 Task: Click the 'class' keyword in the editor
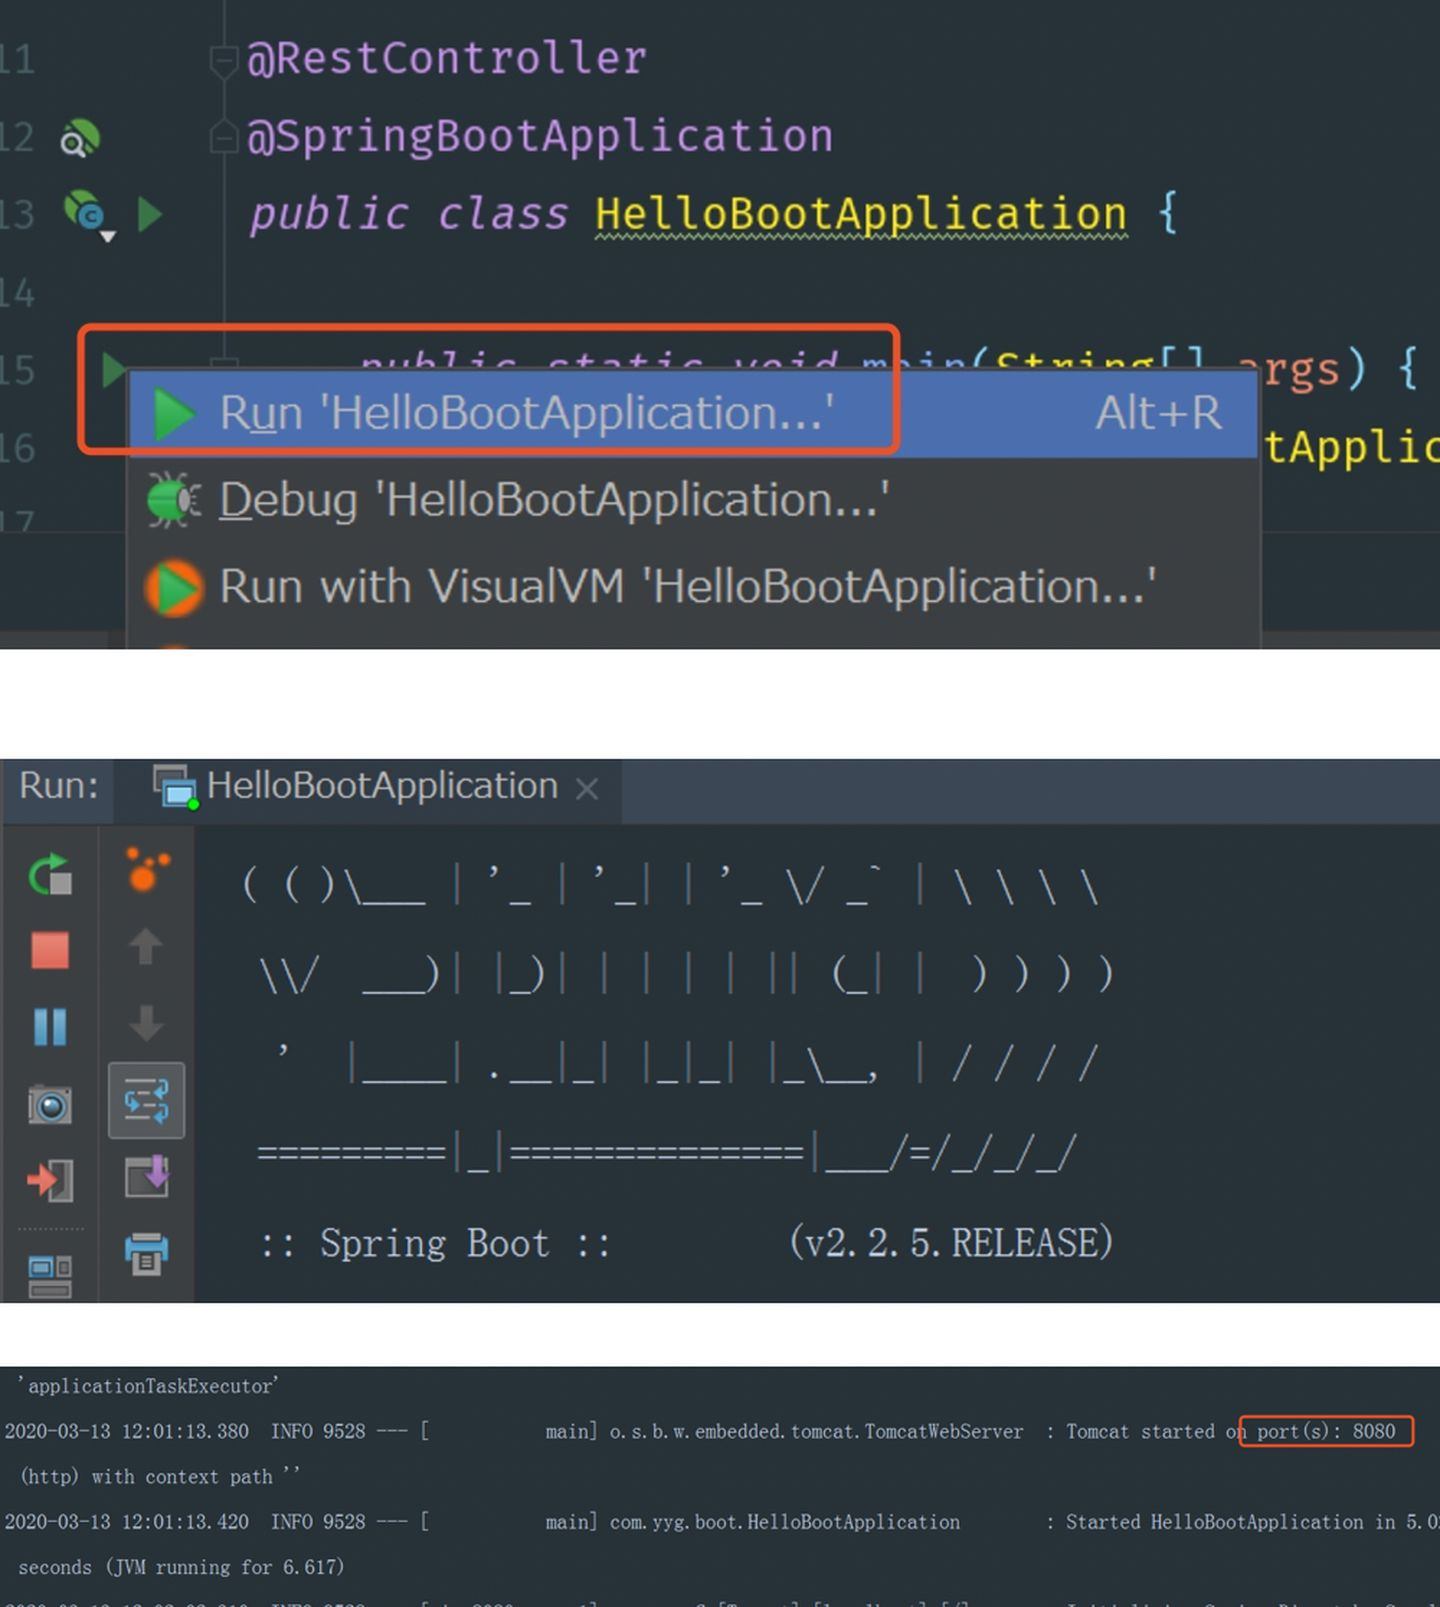503,214
